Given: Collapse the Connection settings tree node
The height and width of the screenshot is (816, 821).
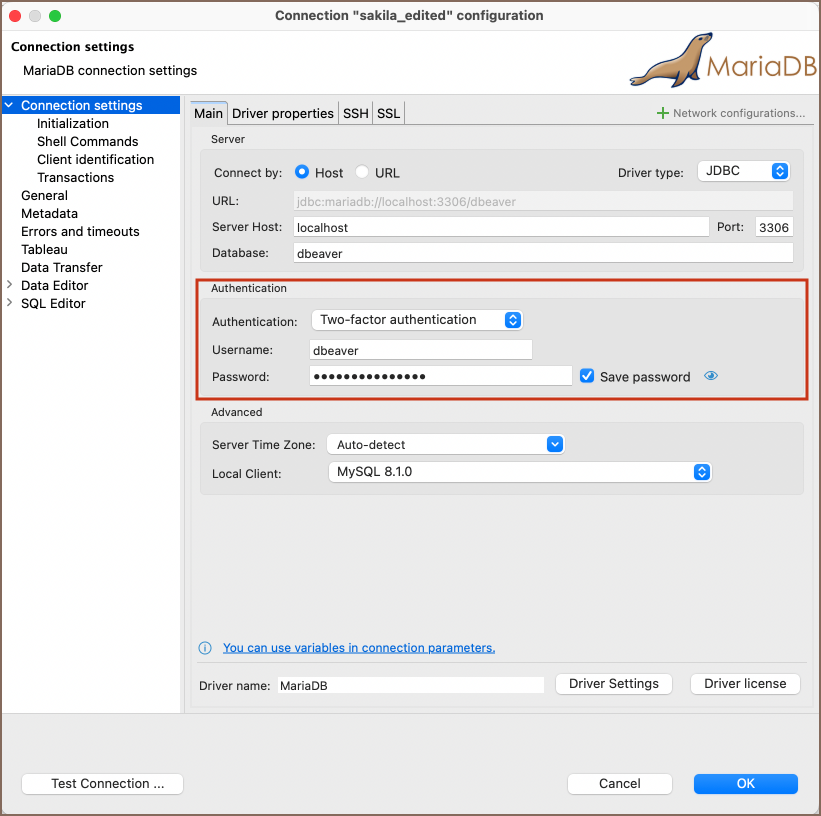Looking at the screenshot, I should (x=9, y=105).
